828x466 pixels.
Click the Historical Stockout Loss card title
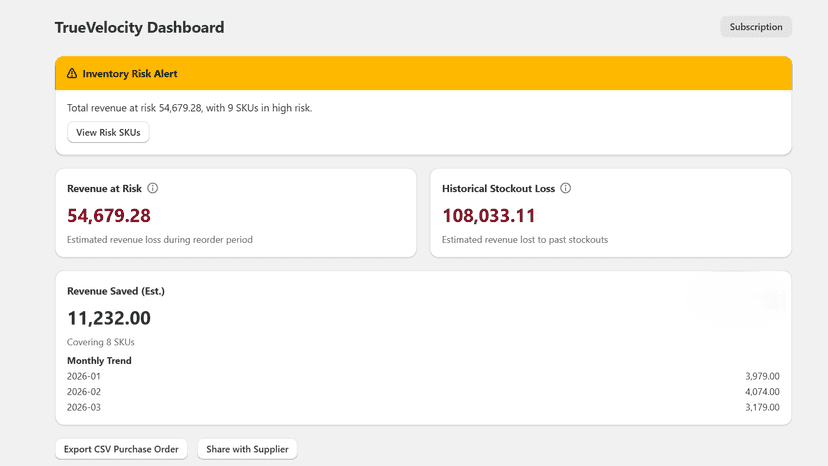click(498, 189)
